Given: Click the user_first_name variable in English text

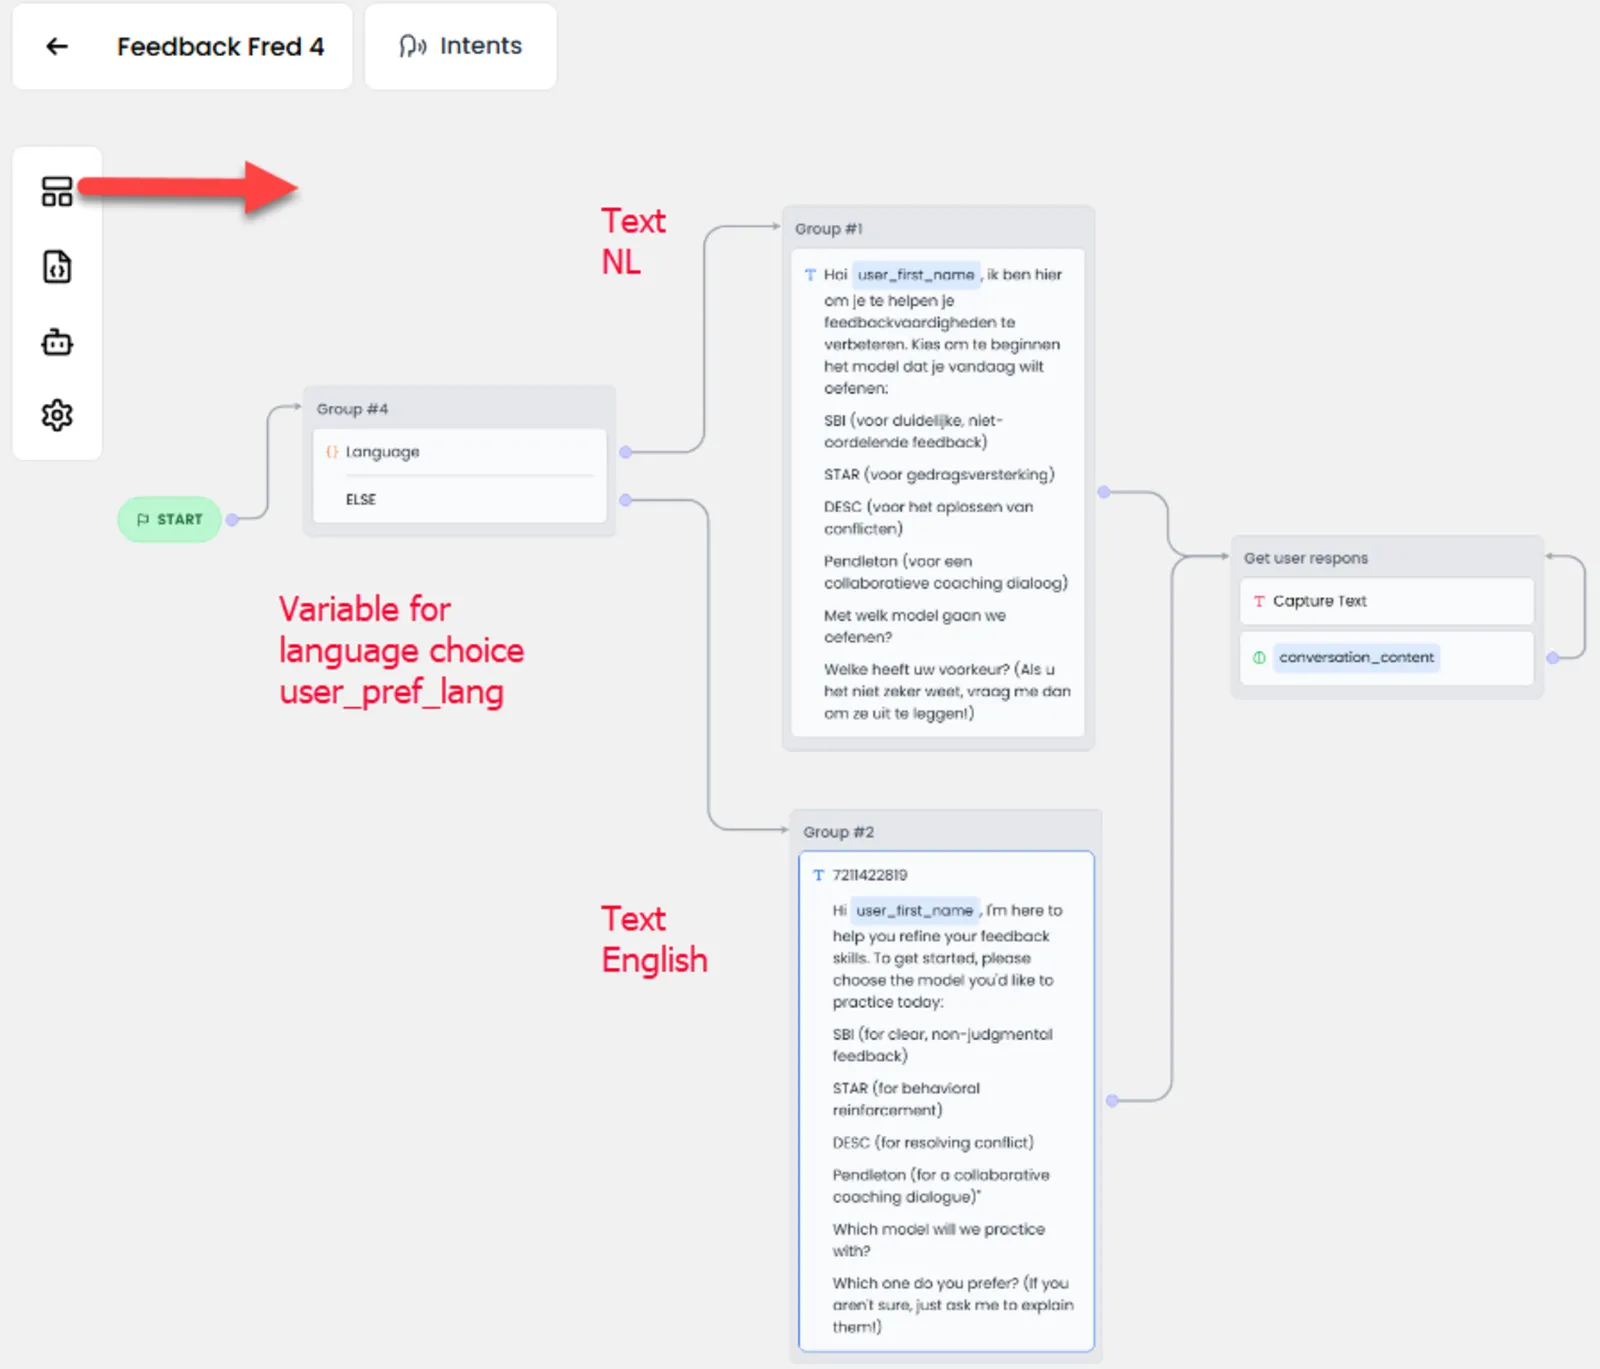Looking at the screenshot, I should pyautogui.click(x=914, y=910).
